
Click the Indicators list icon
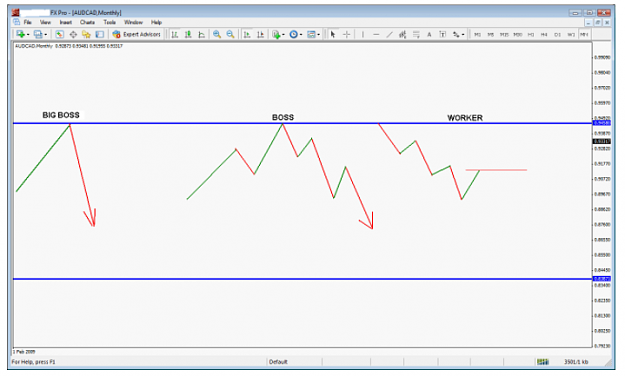click(276, 34)
